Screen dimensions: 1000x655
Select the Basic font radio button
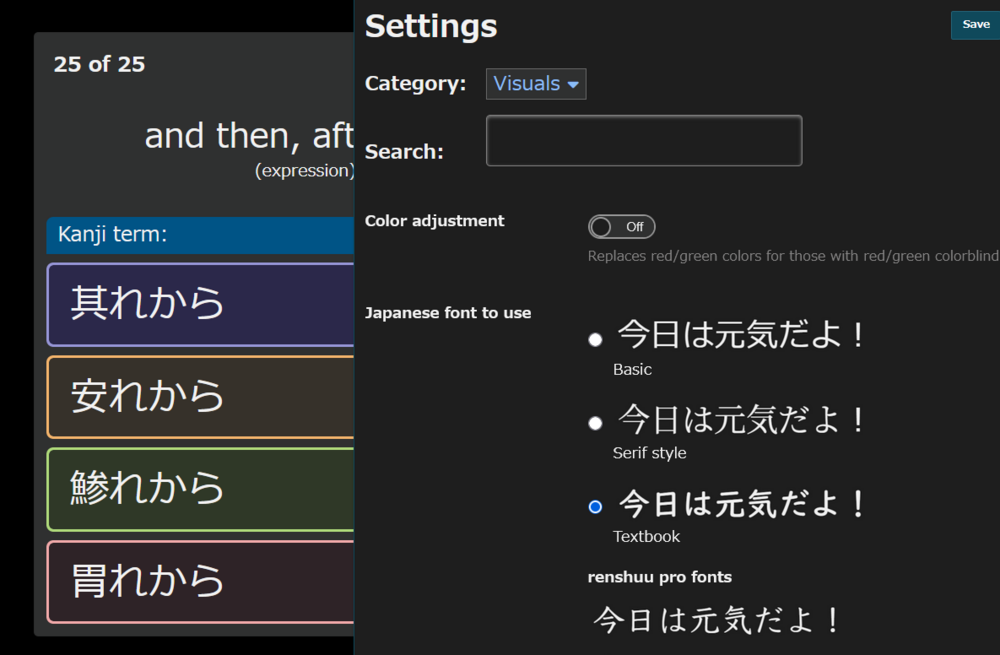point(595,340)
